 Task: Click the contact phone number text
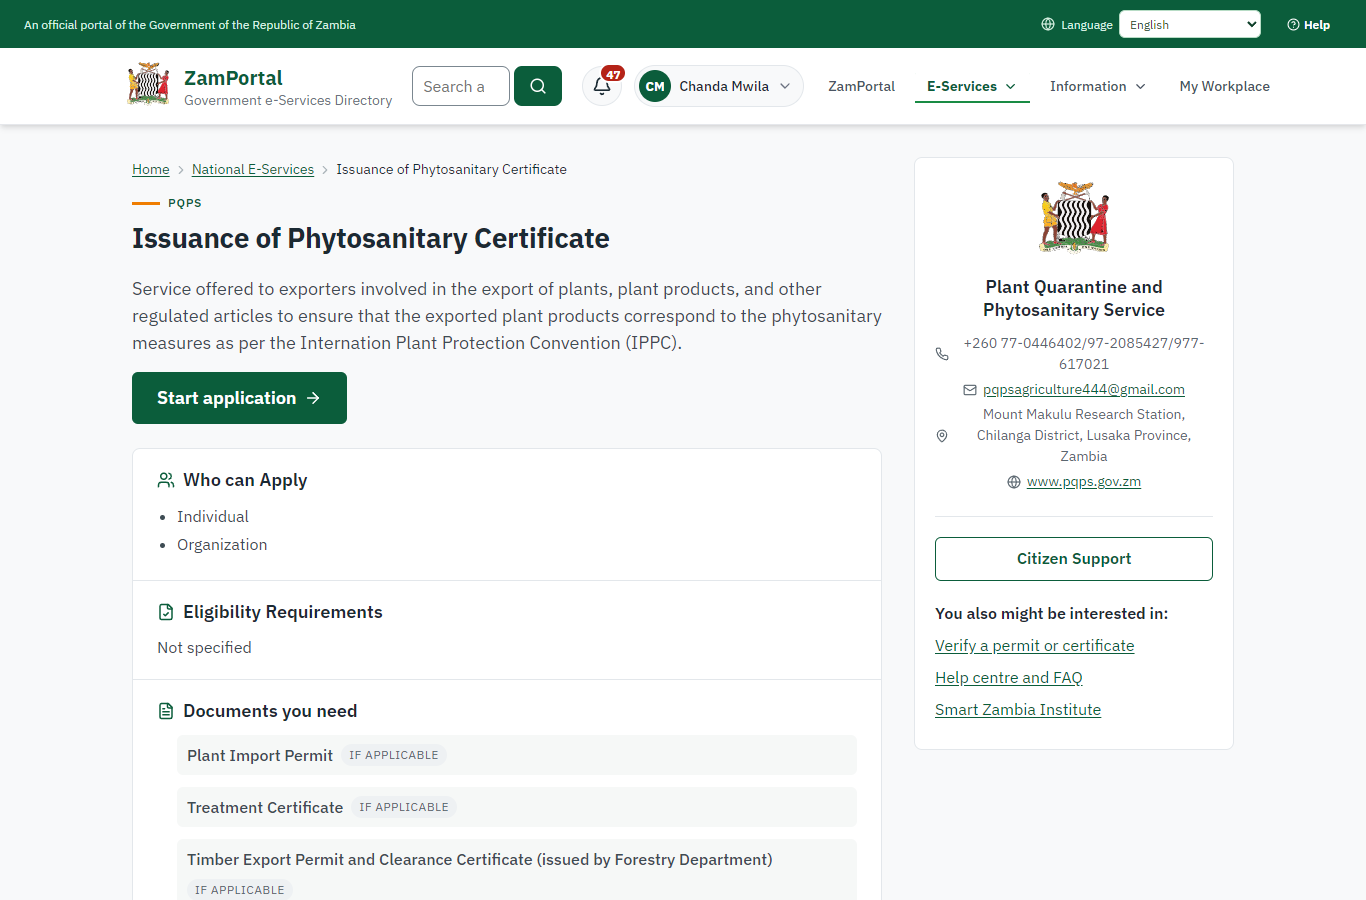(1084, 354)
